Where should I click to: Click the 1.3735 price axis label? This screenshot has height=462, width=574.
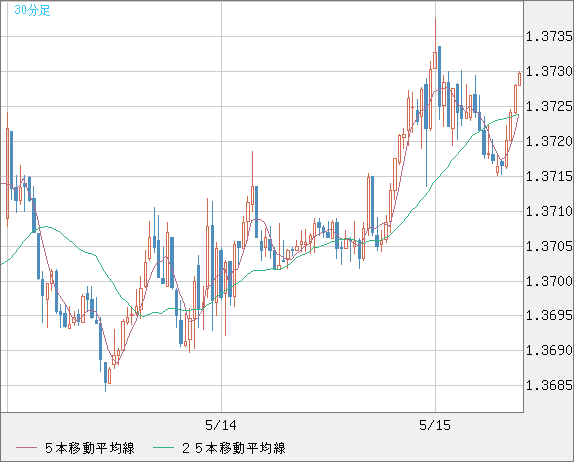pyautogui.click(x=549, y=36)
